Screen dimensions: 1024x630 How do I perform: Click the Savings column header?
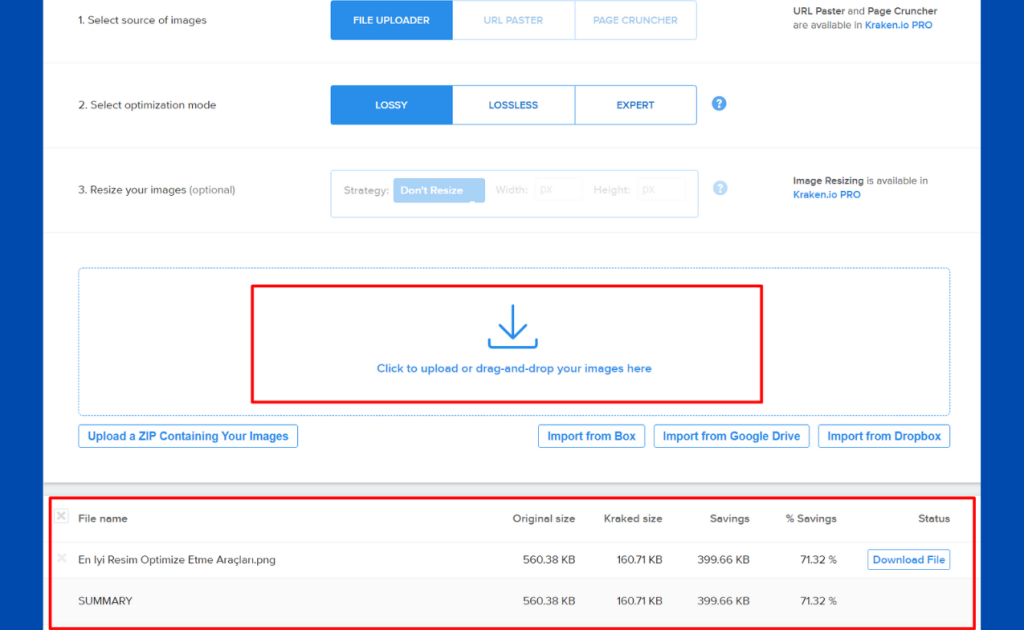[729, 518]
